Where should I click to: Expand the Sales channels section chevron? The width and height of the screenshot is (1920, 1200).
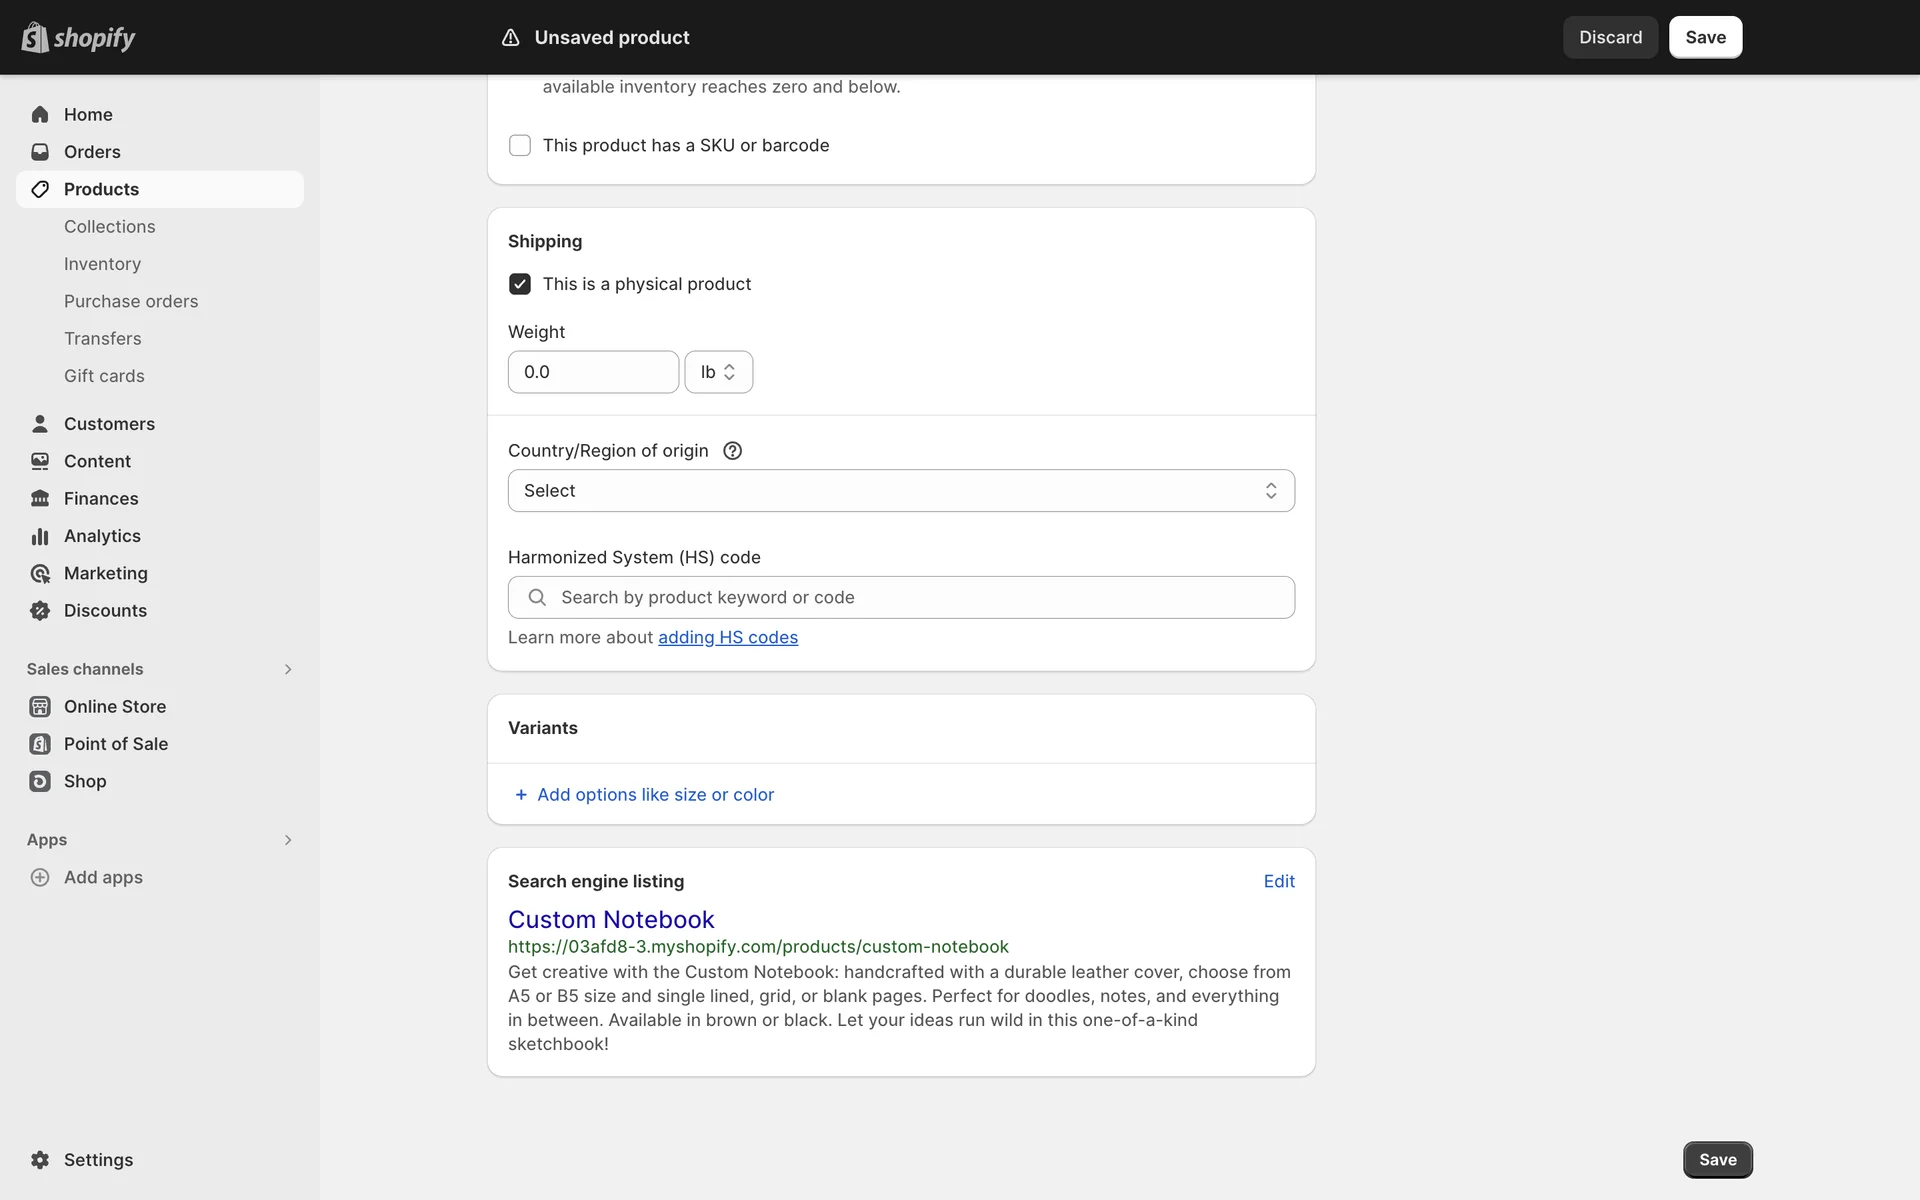pyautogui.click(x=288, y=669)
